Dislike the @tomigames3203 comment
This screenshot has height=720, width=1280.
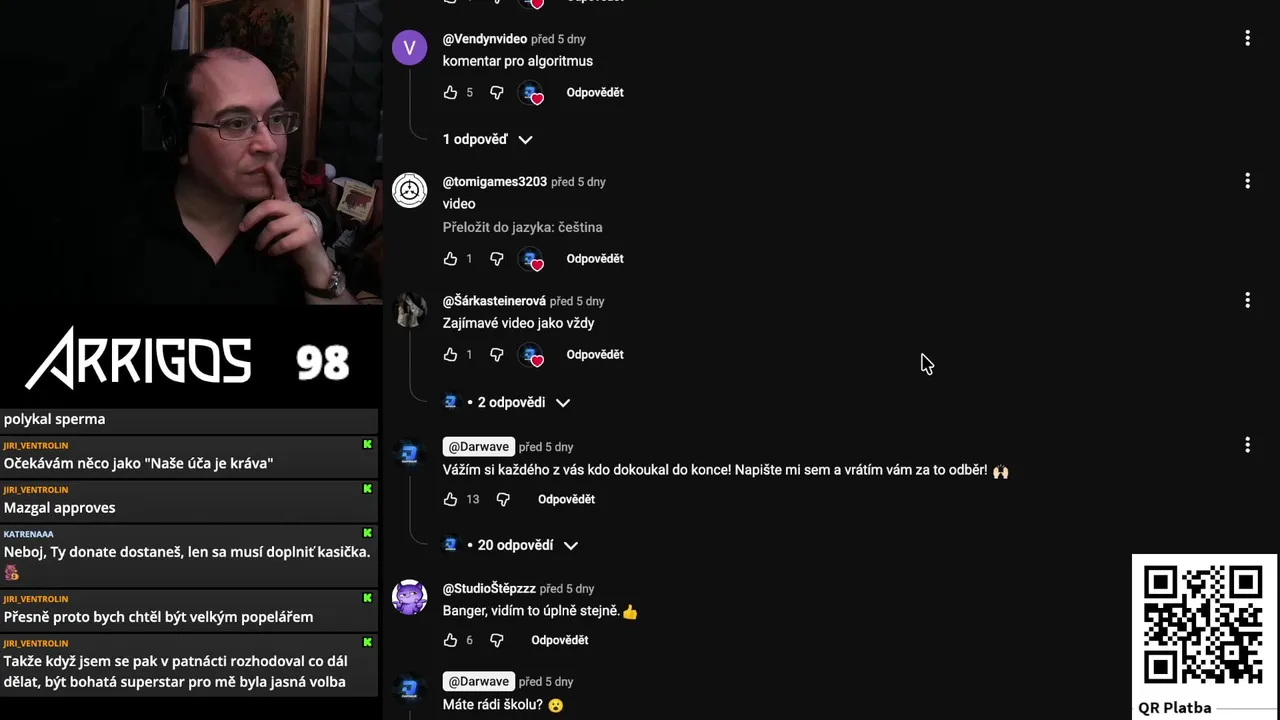497,258
